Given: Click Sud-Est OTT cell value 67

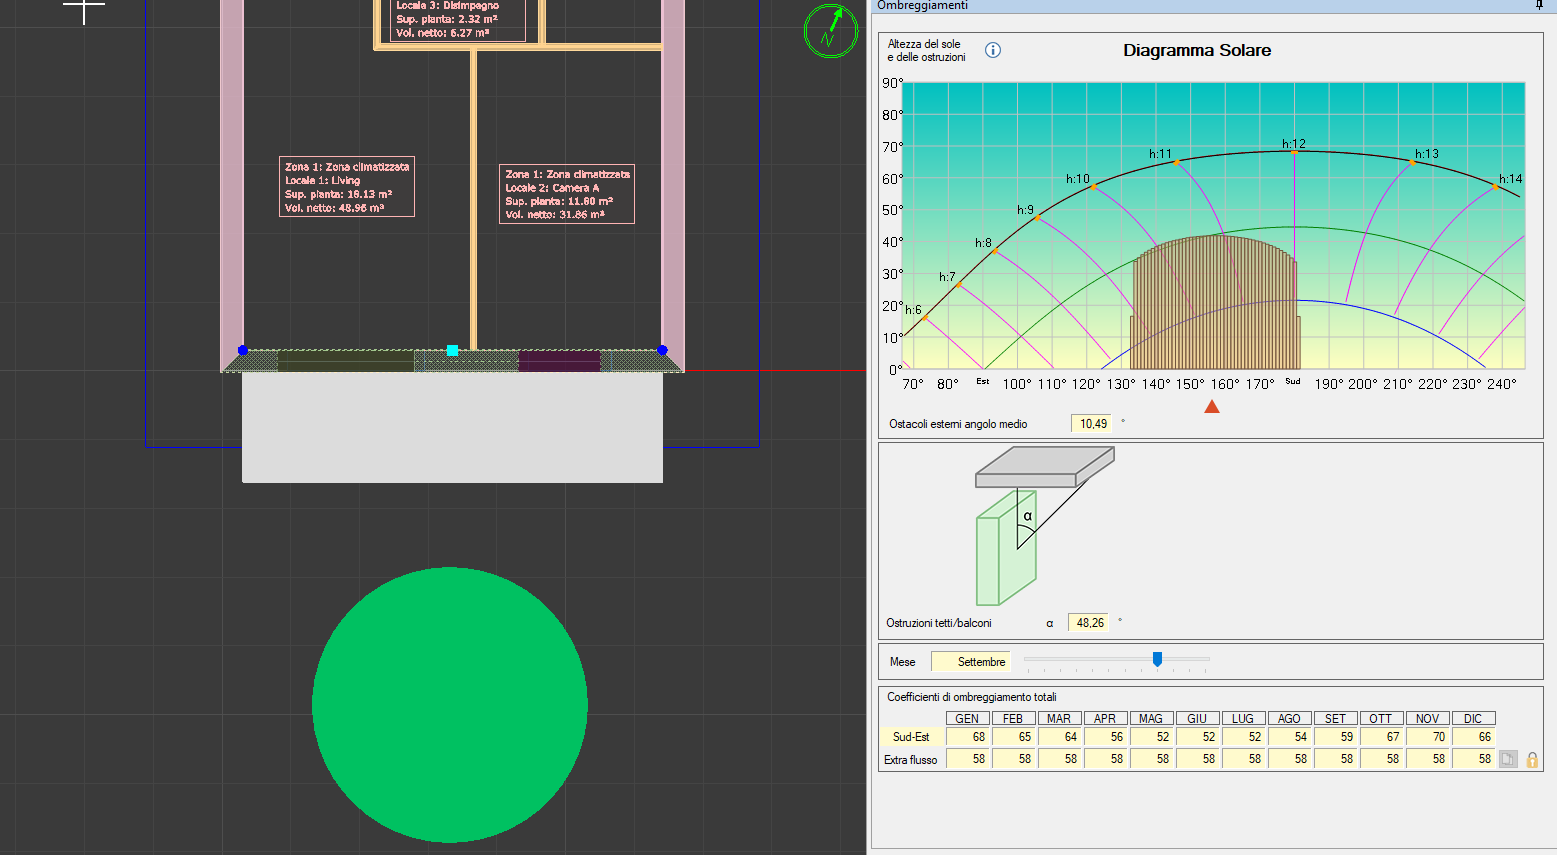Looking at the screenshot, I should (x=1382, y=737).
